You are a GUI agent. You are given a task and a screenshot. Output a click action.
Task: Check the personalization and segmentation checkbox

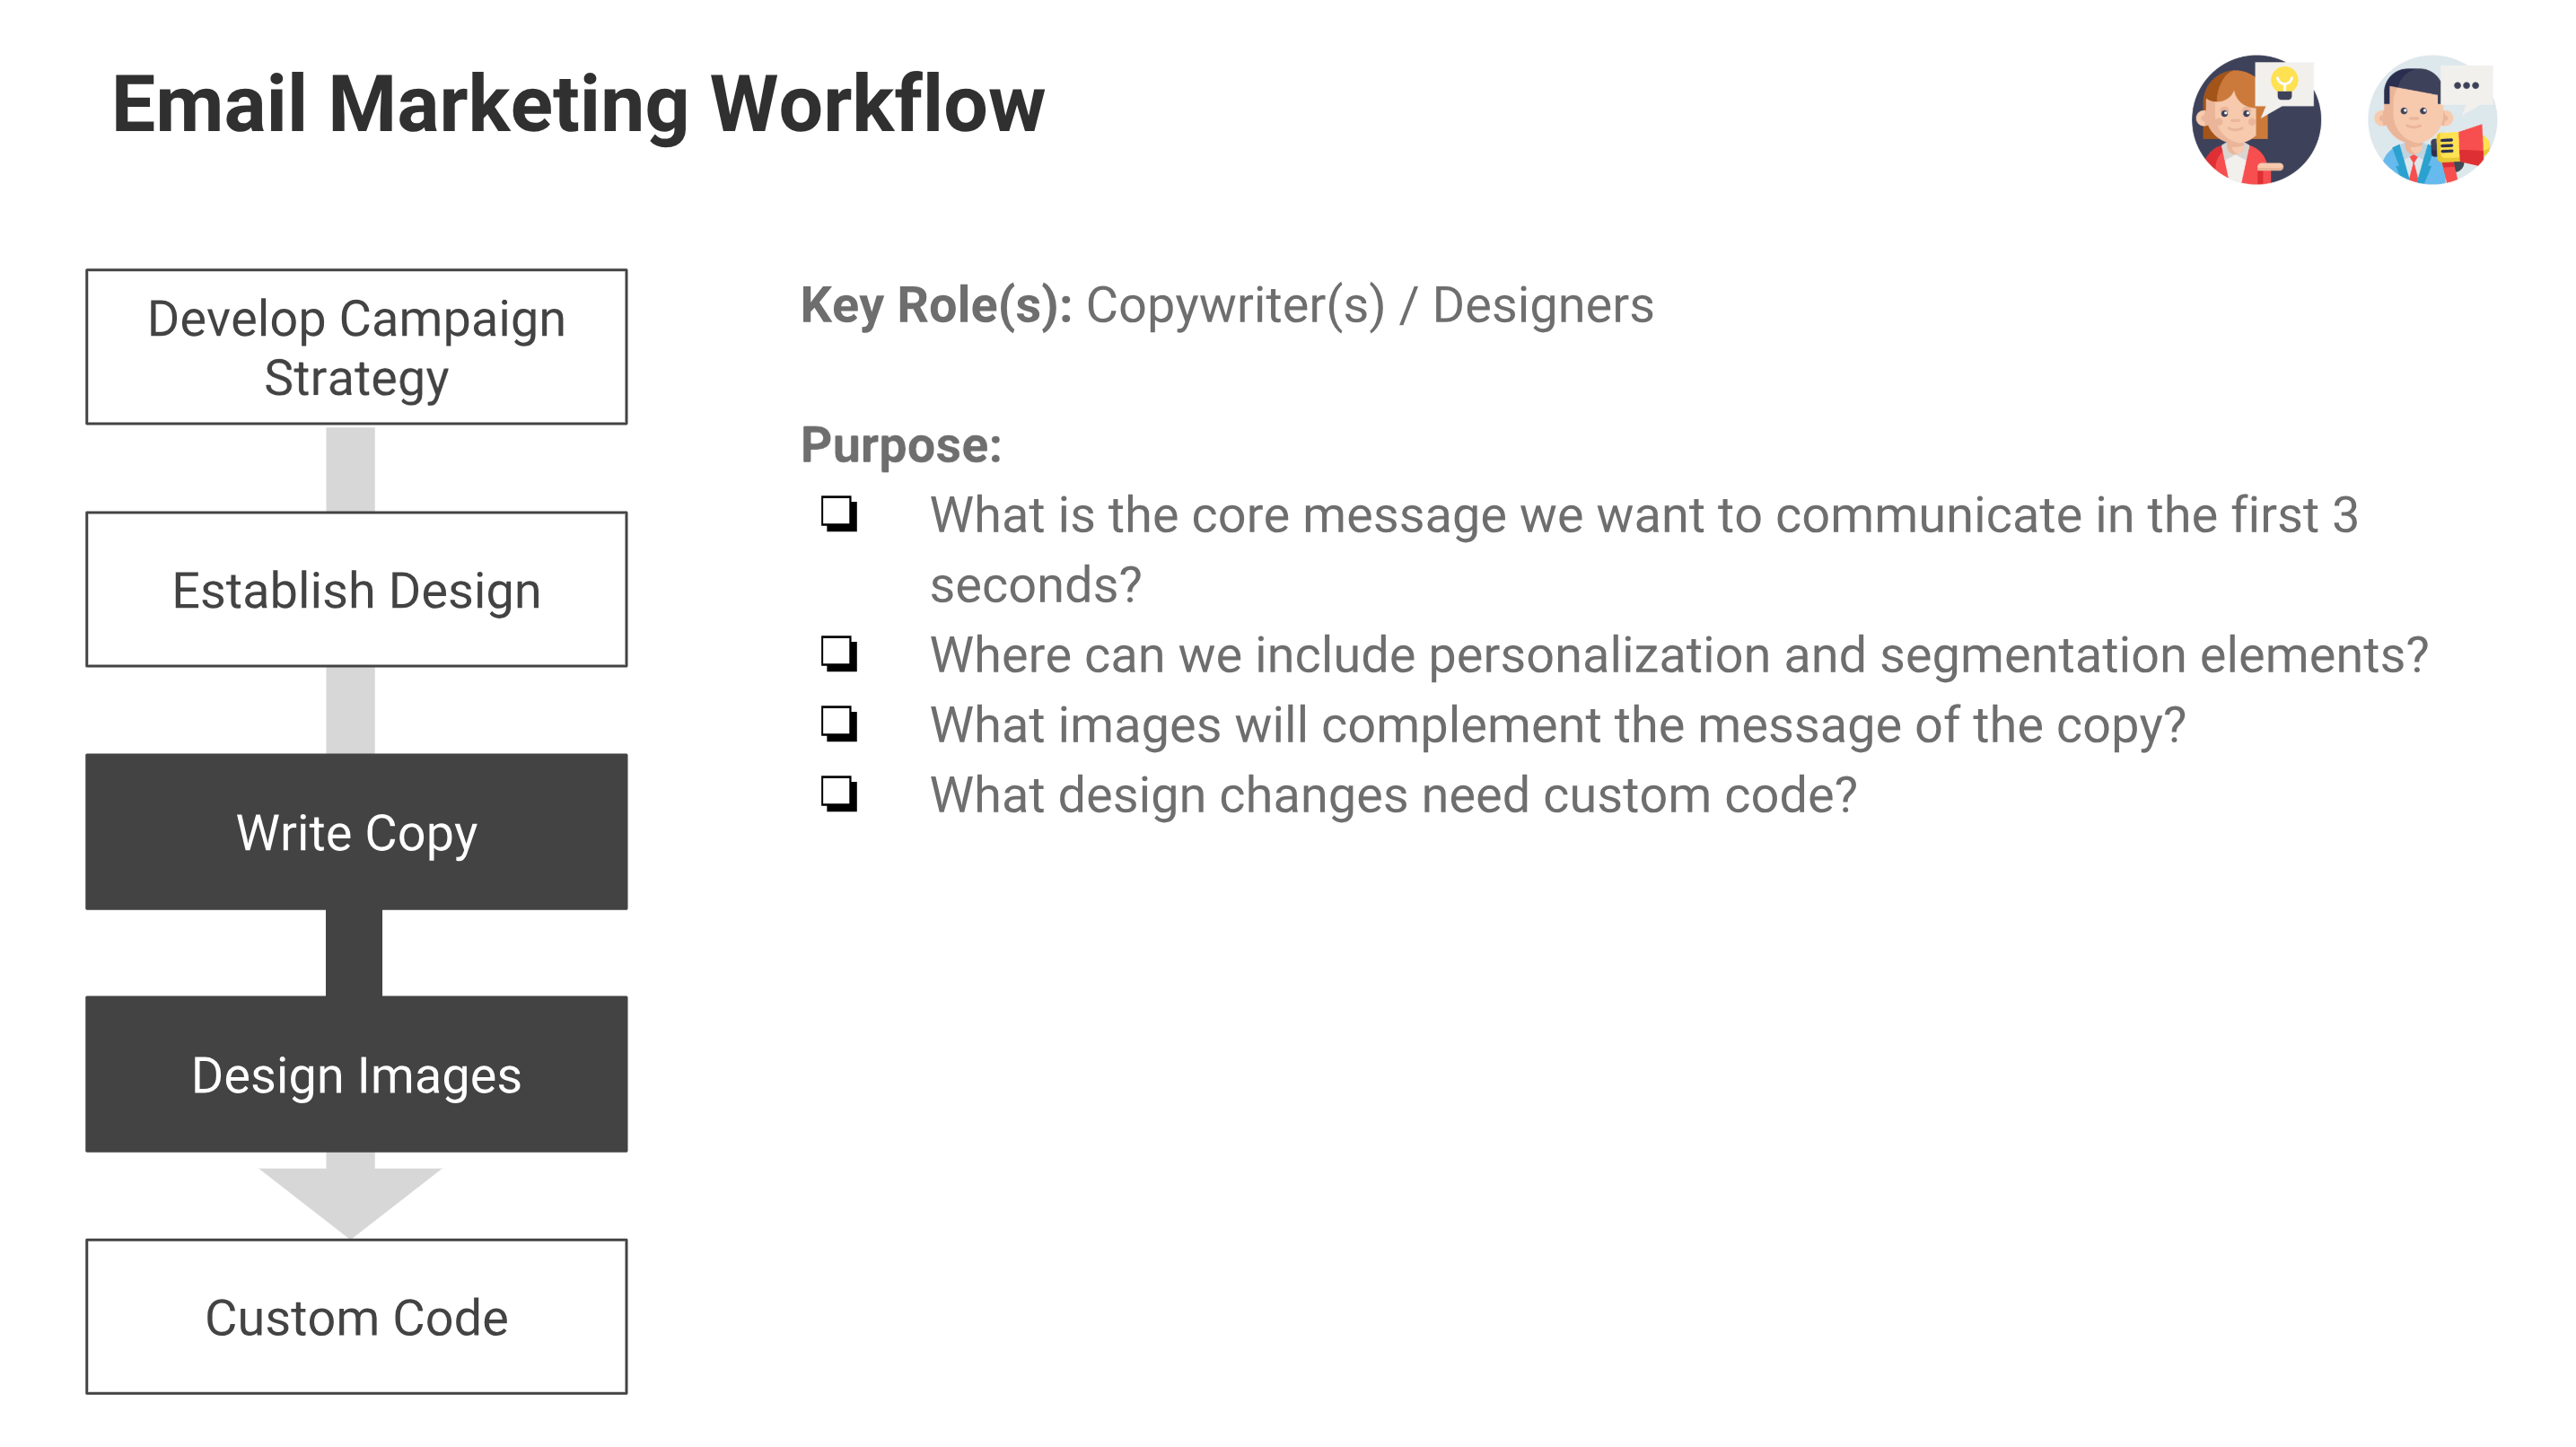pos(839,654)
